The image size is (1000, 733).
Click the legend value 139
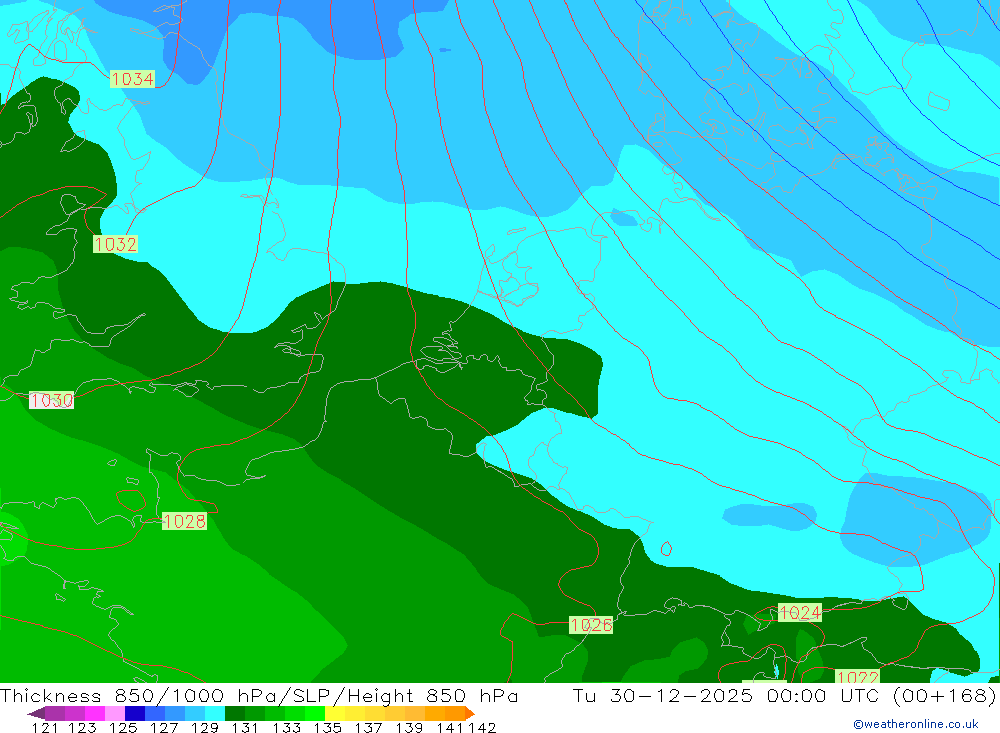click(409, 728)
